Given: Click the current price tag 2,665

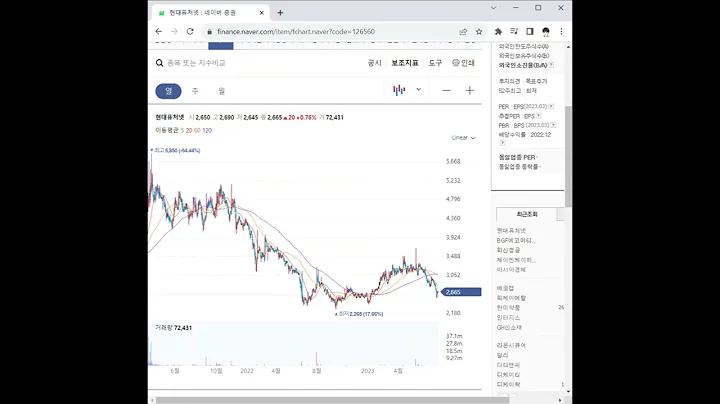Looking at the screenshot, I should pyautogui.click(x=461, y=292).
